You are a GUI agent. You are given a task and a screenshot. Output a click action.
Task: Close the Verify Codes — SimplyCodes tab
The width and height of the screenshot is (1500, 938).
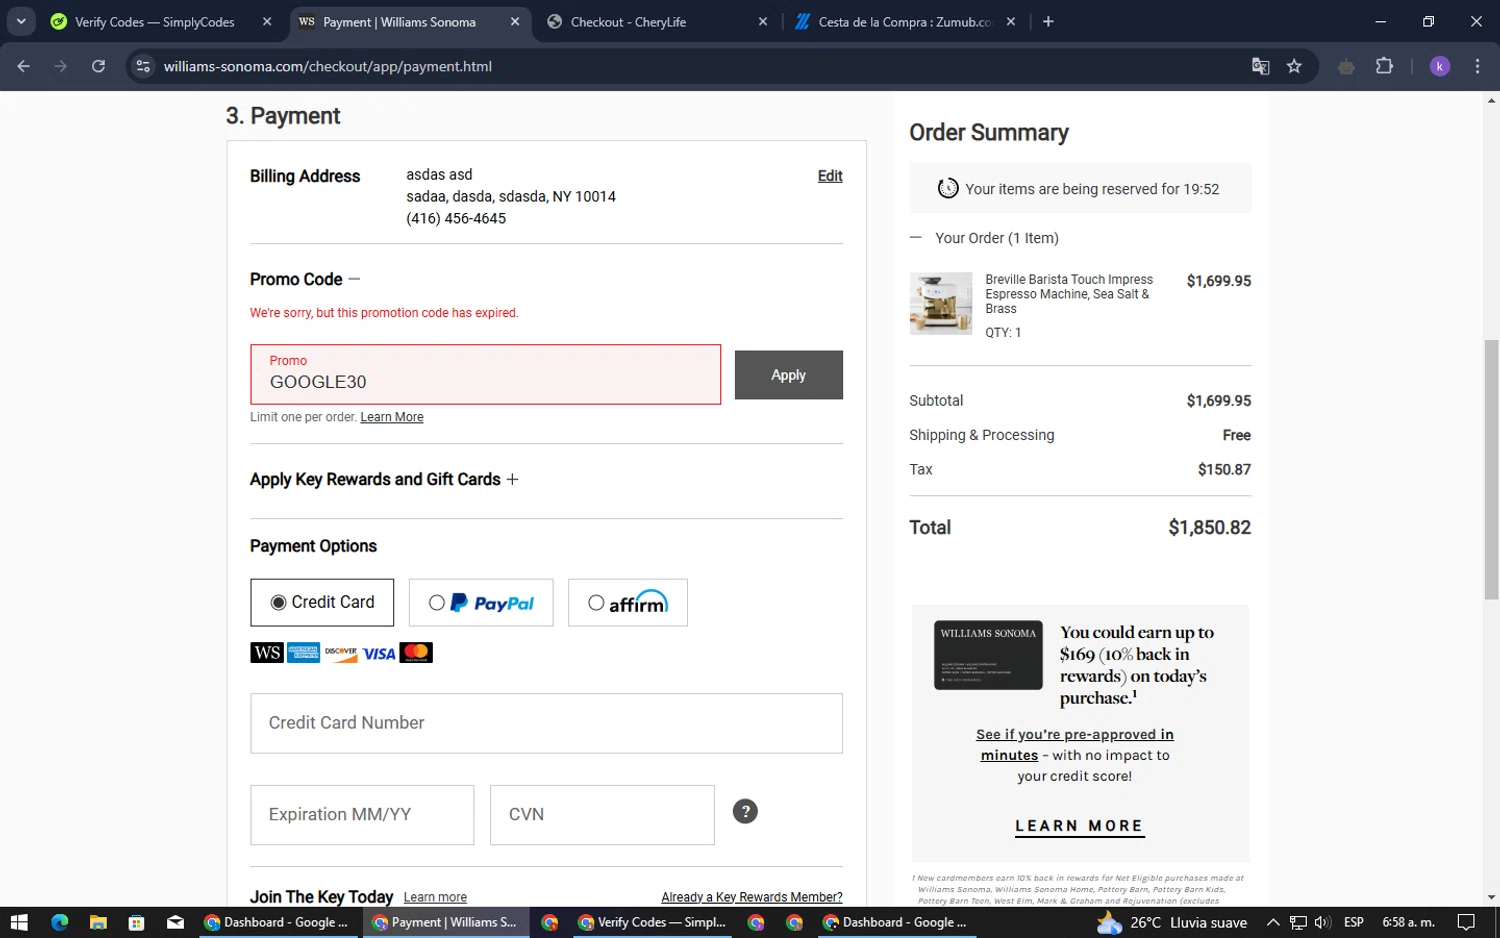[267, 22]
